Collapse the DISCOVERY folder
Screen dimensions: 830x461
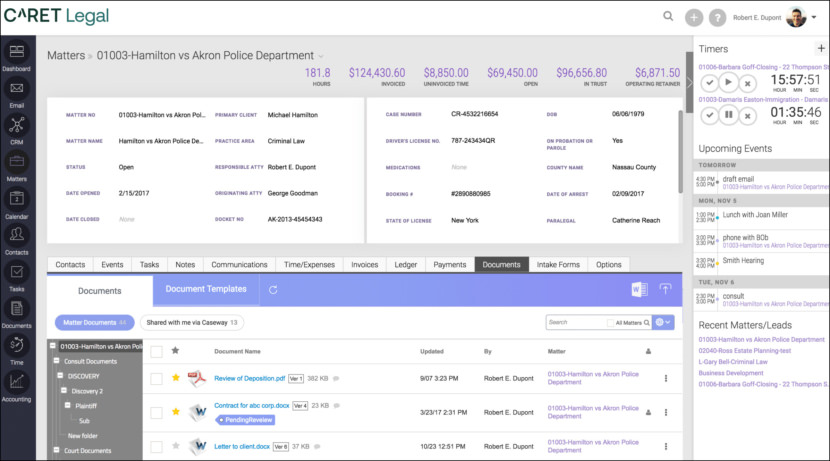[60, 375]
